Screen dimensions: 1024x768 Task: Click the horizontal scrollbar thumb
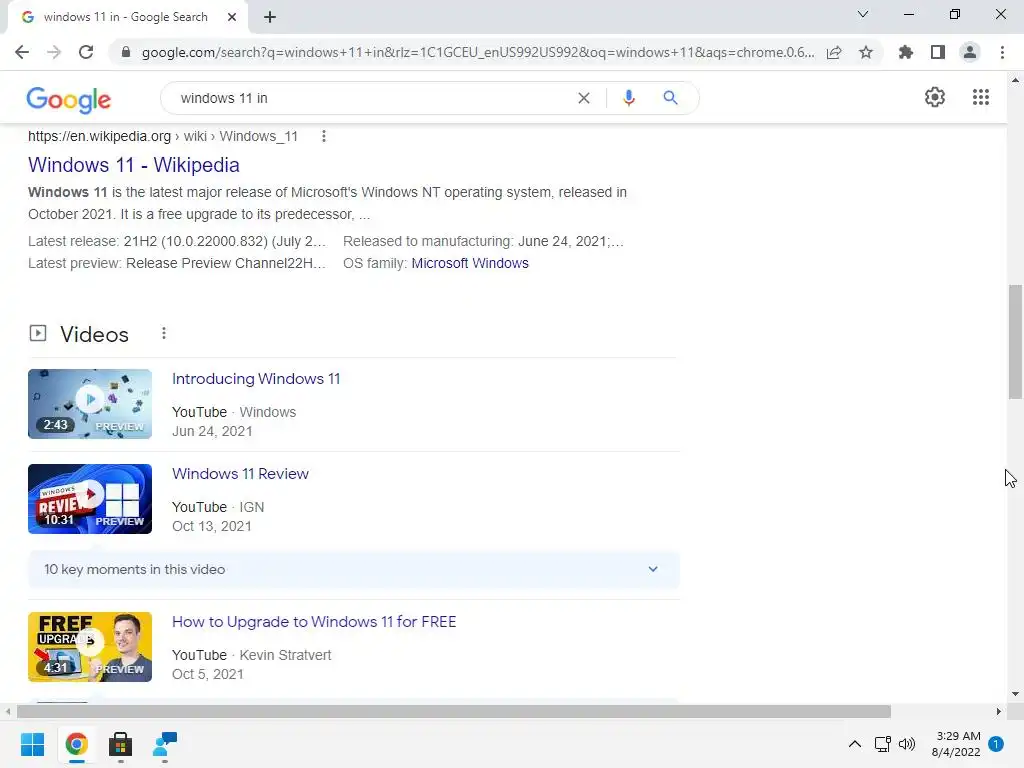454,711
